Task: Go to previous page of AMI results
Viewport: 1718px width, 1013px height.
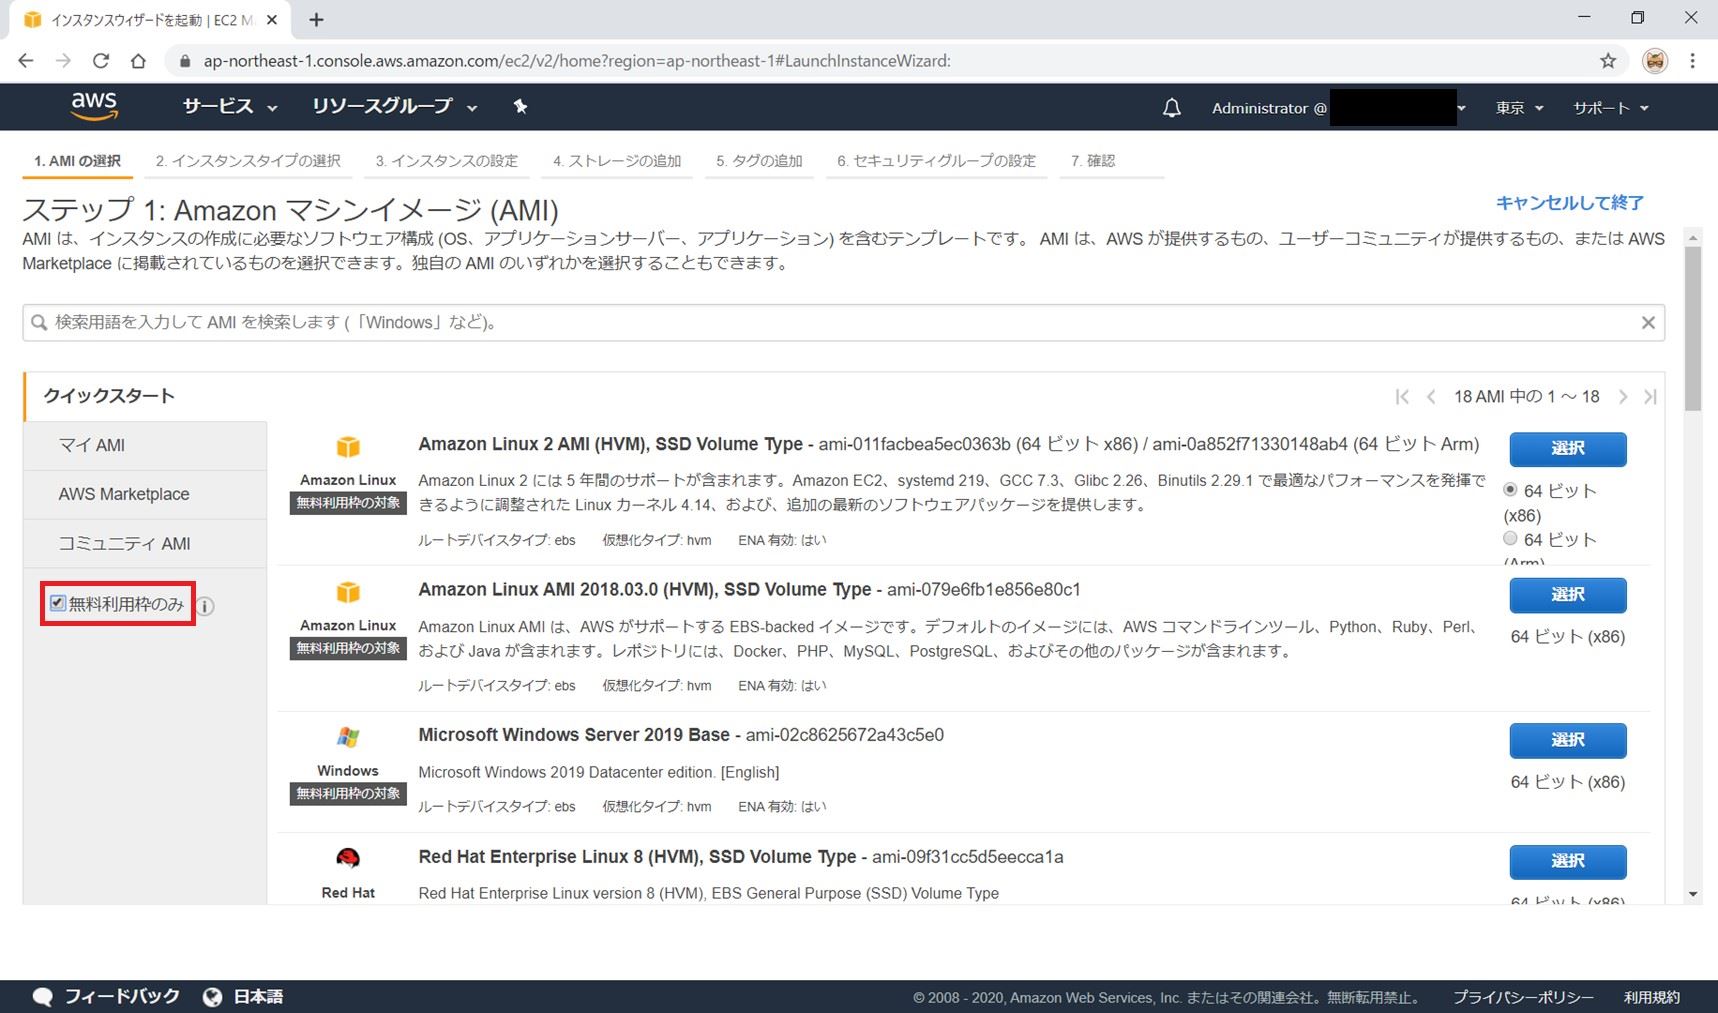Action: 1431,397
